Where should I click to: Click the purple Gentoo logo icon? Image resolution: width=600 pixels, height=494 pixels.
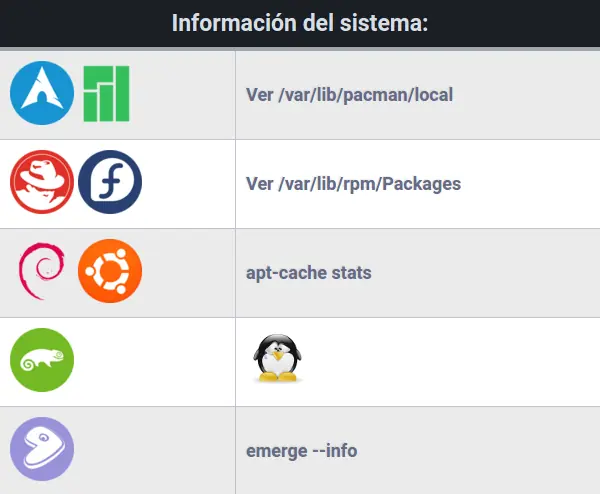42,449
